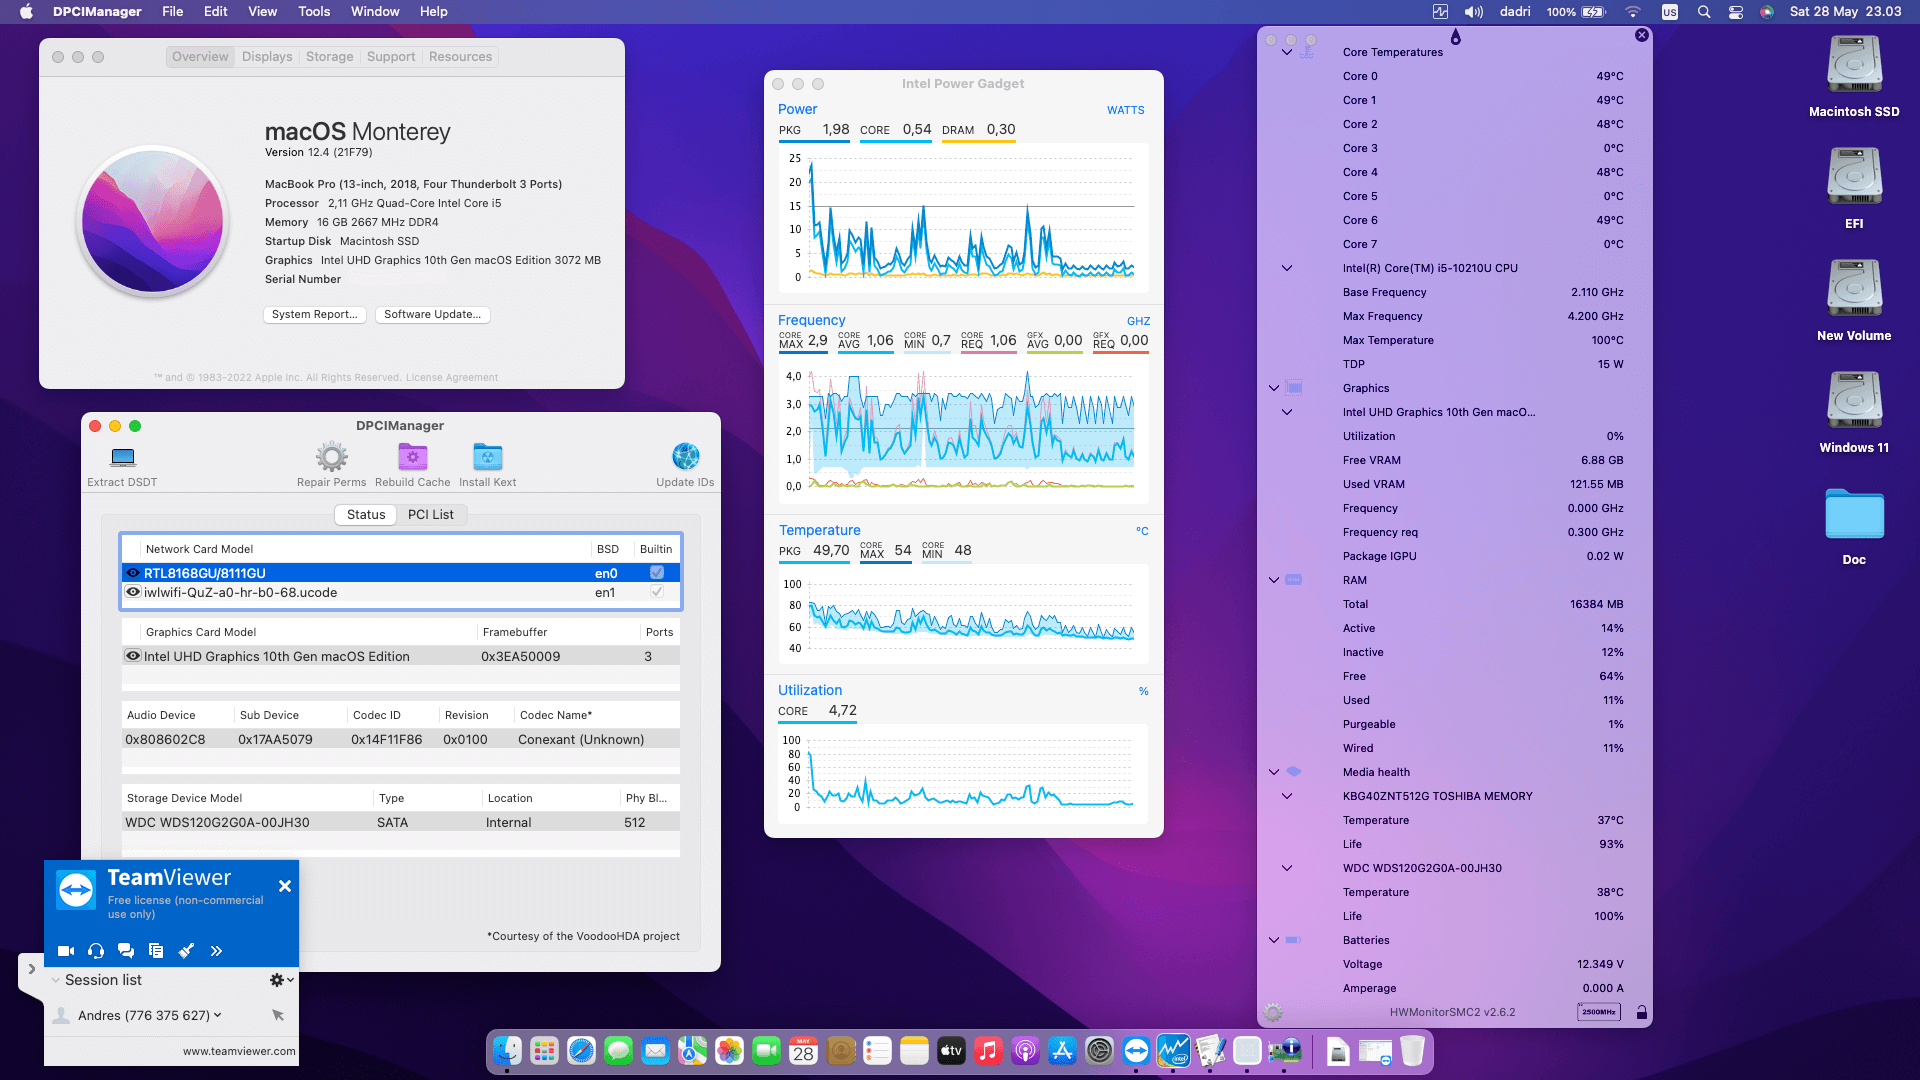Open the Doc folder on desktop
The image size is (1920, 1080).
tap(1854, 514)
